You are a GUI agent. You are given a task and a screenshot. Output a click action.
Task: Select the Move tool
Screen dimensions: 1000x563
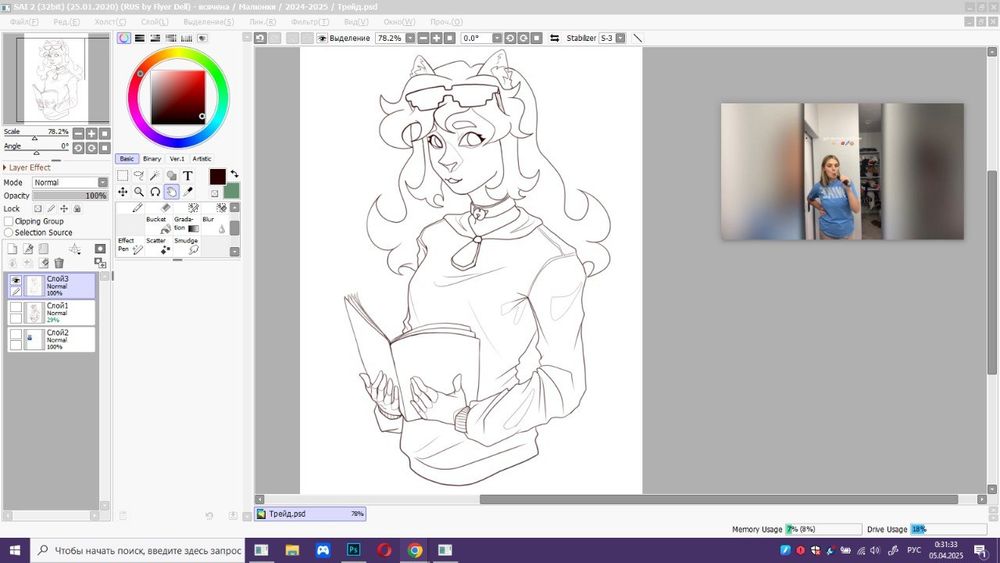point(122,191)
